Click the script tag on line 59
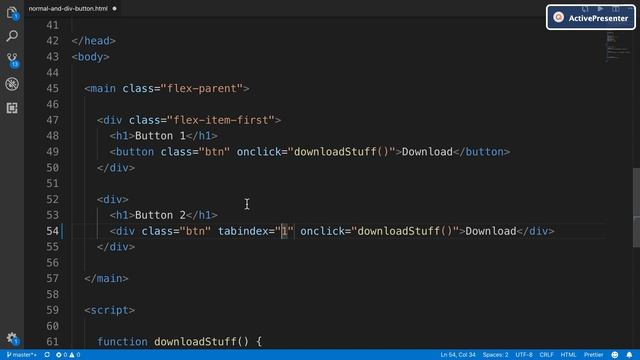640x360 pixels. coord(109,310)
